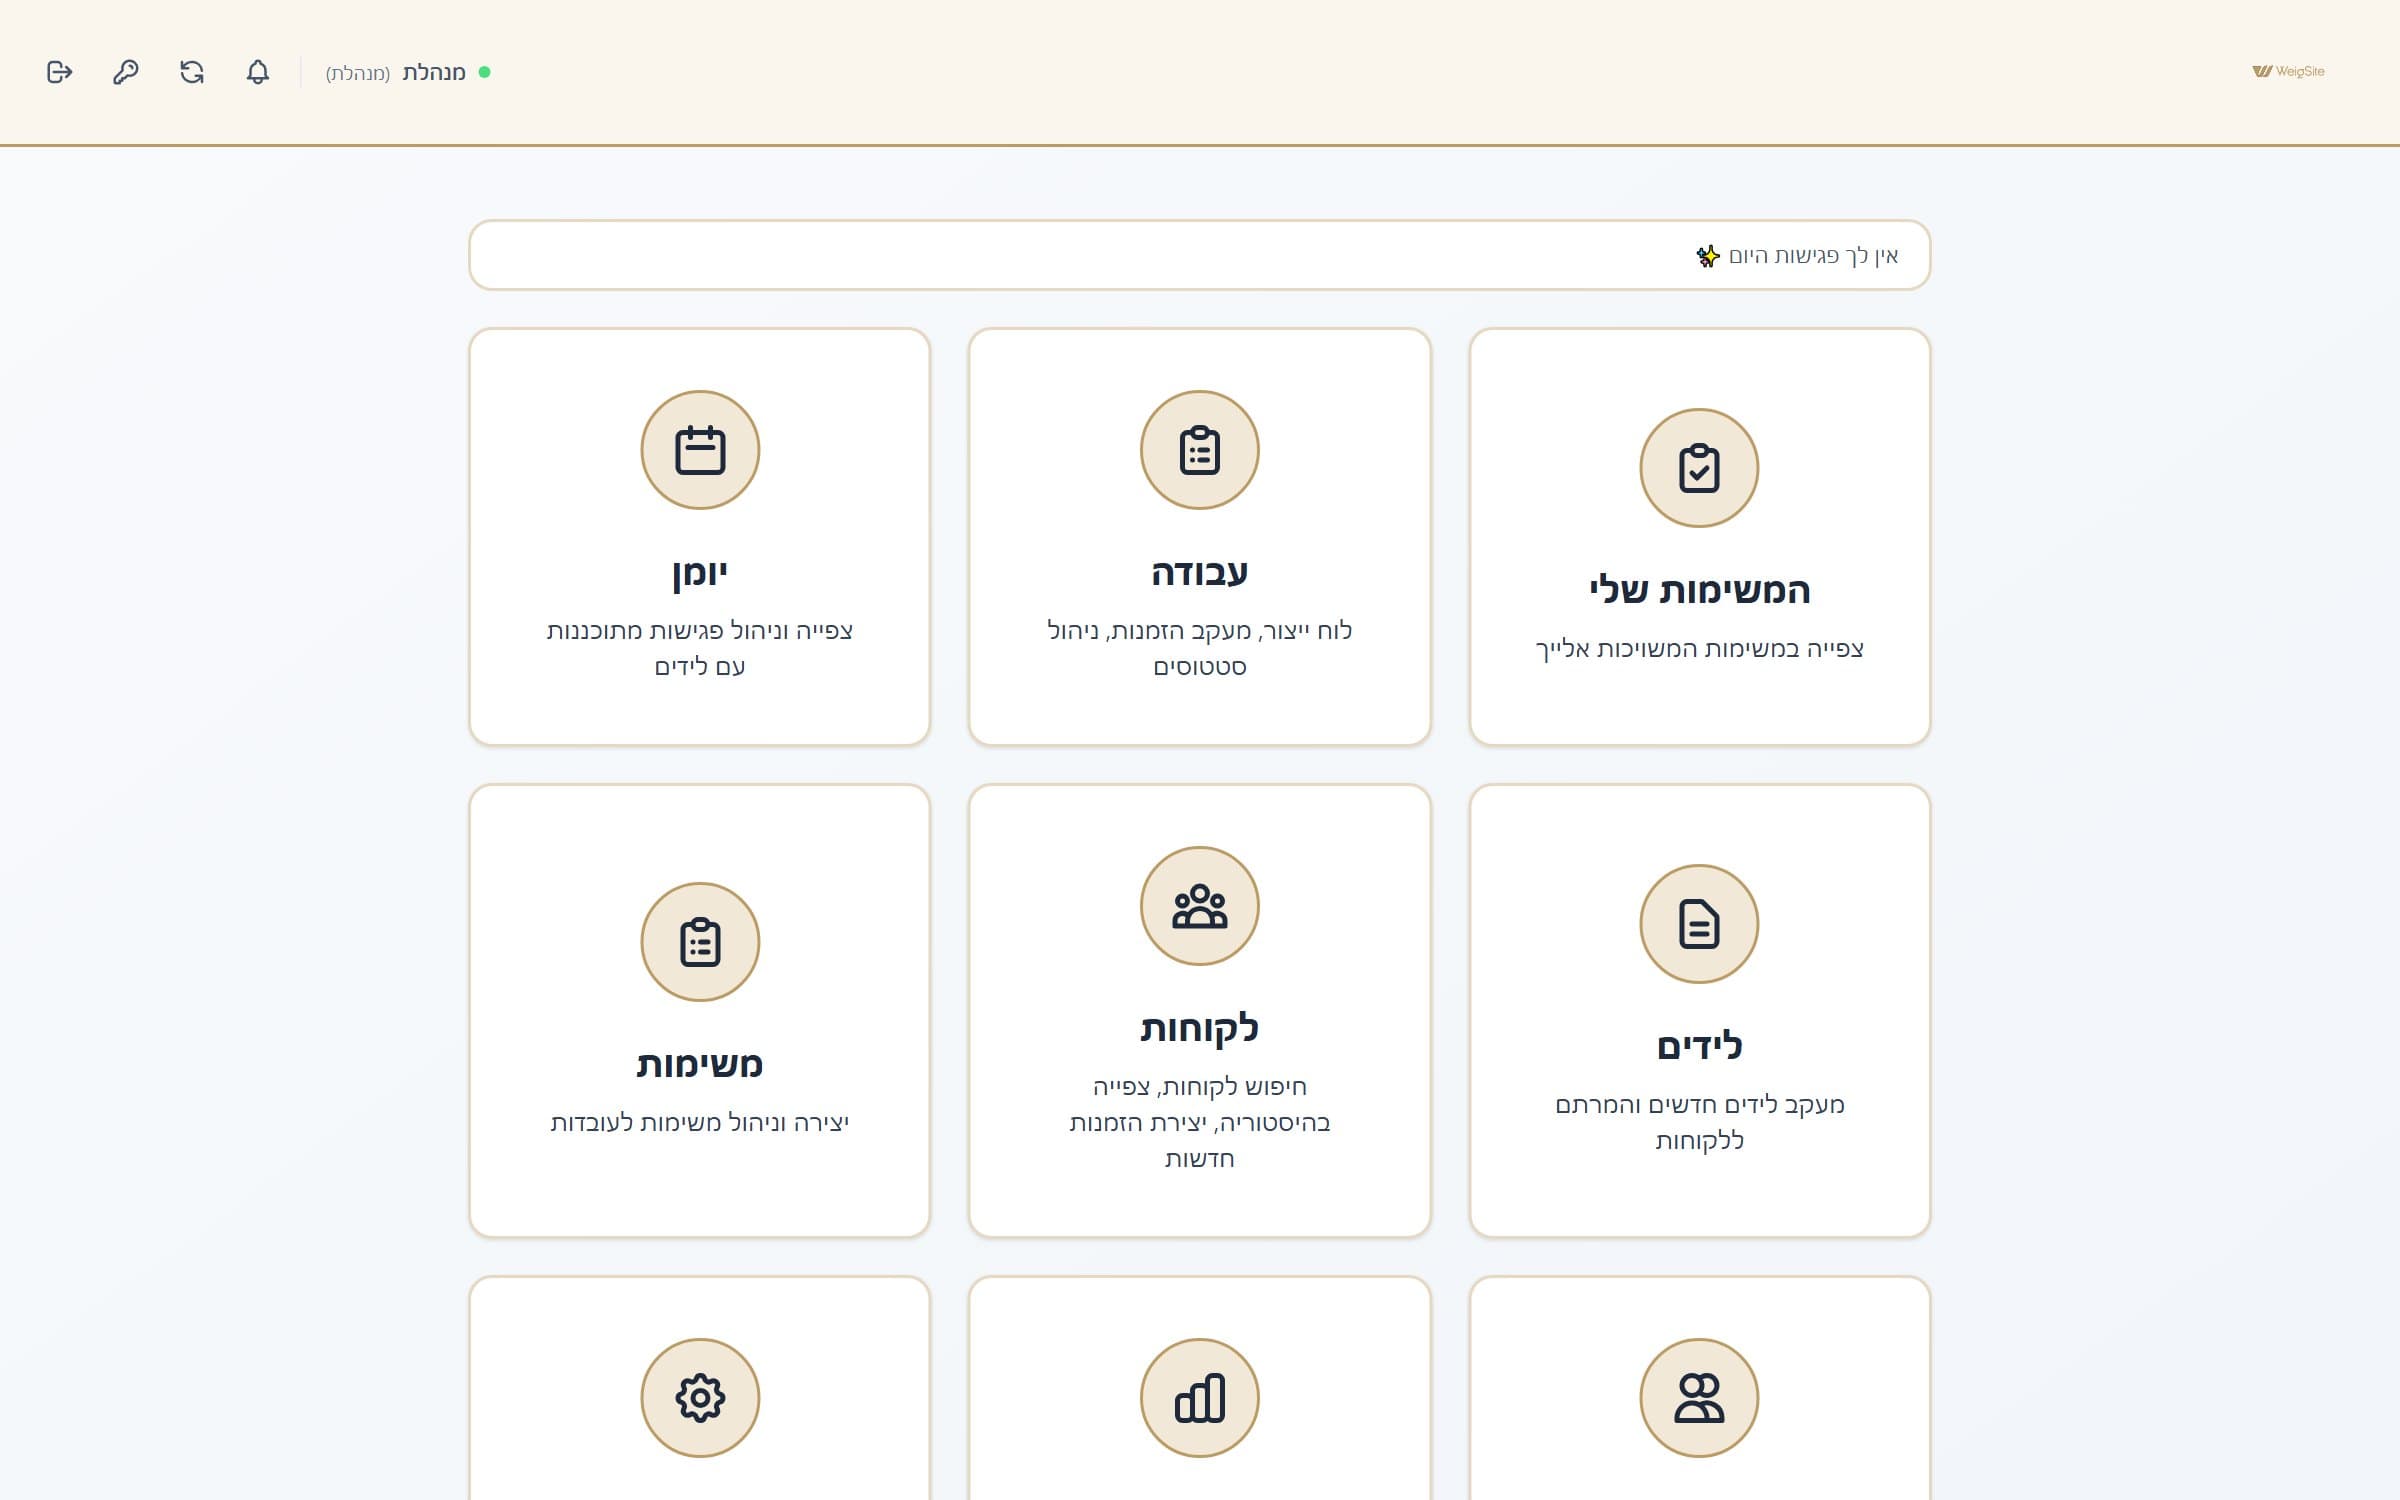Open the bar chart reports icon card

[x=1200, y=1398]
